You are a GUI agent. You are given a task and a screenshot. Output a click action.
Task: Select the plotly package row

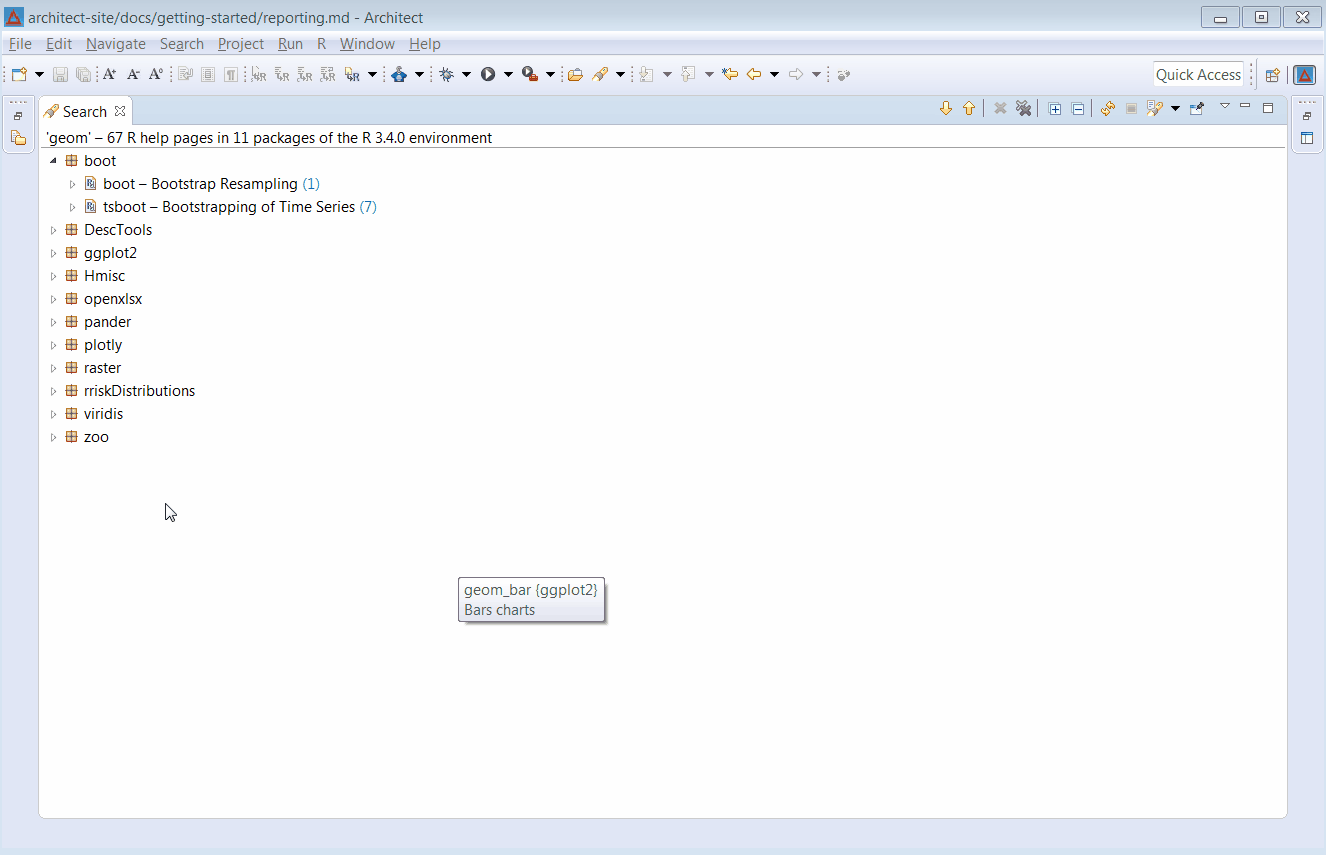pyautogui.click(x=93, y=345)
